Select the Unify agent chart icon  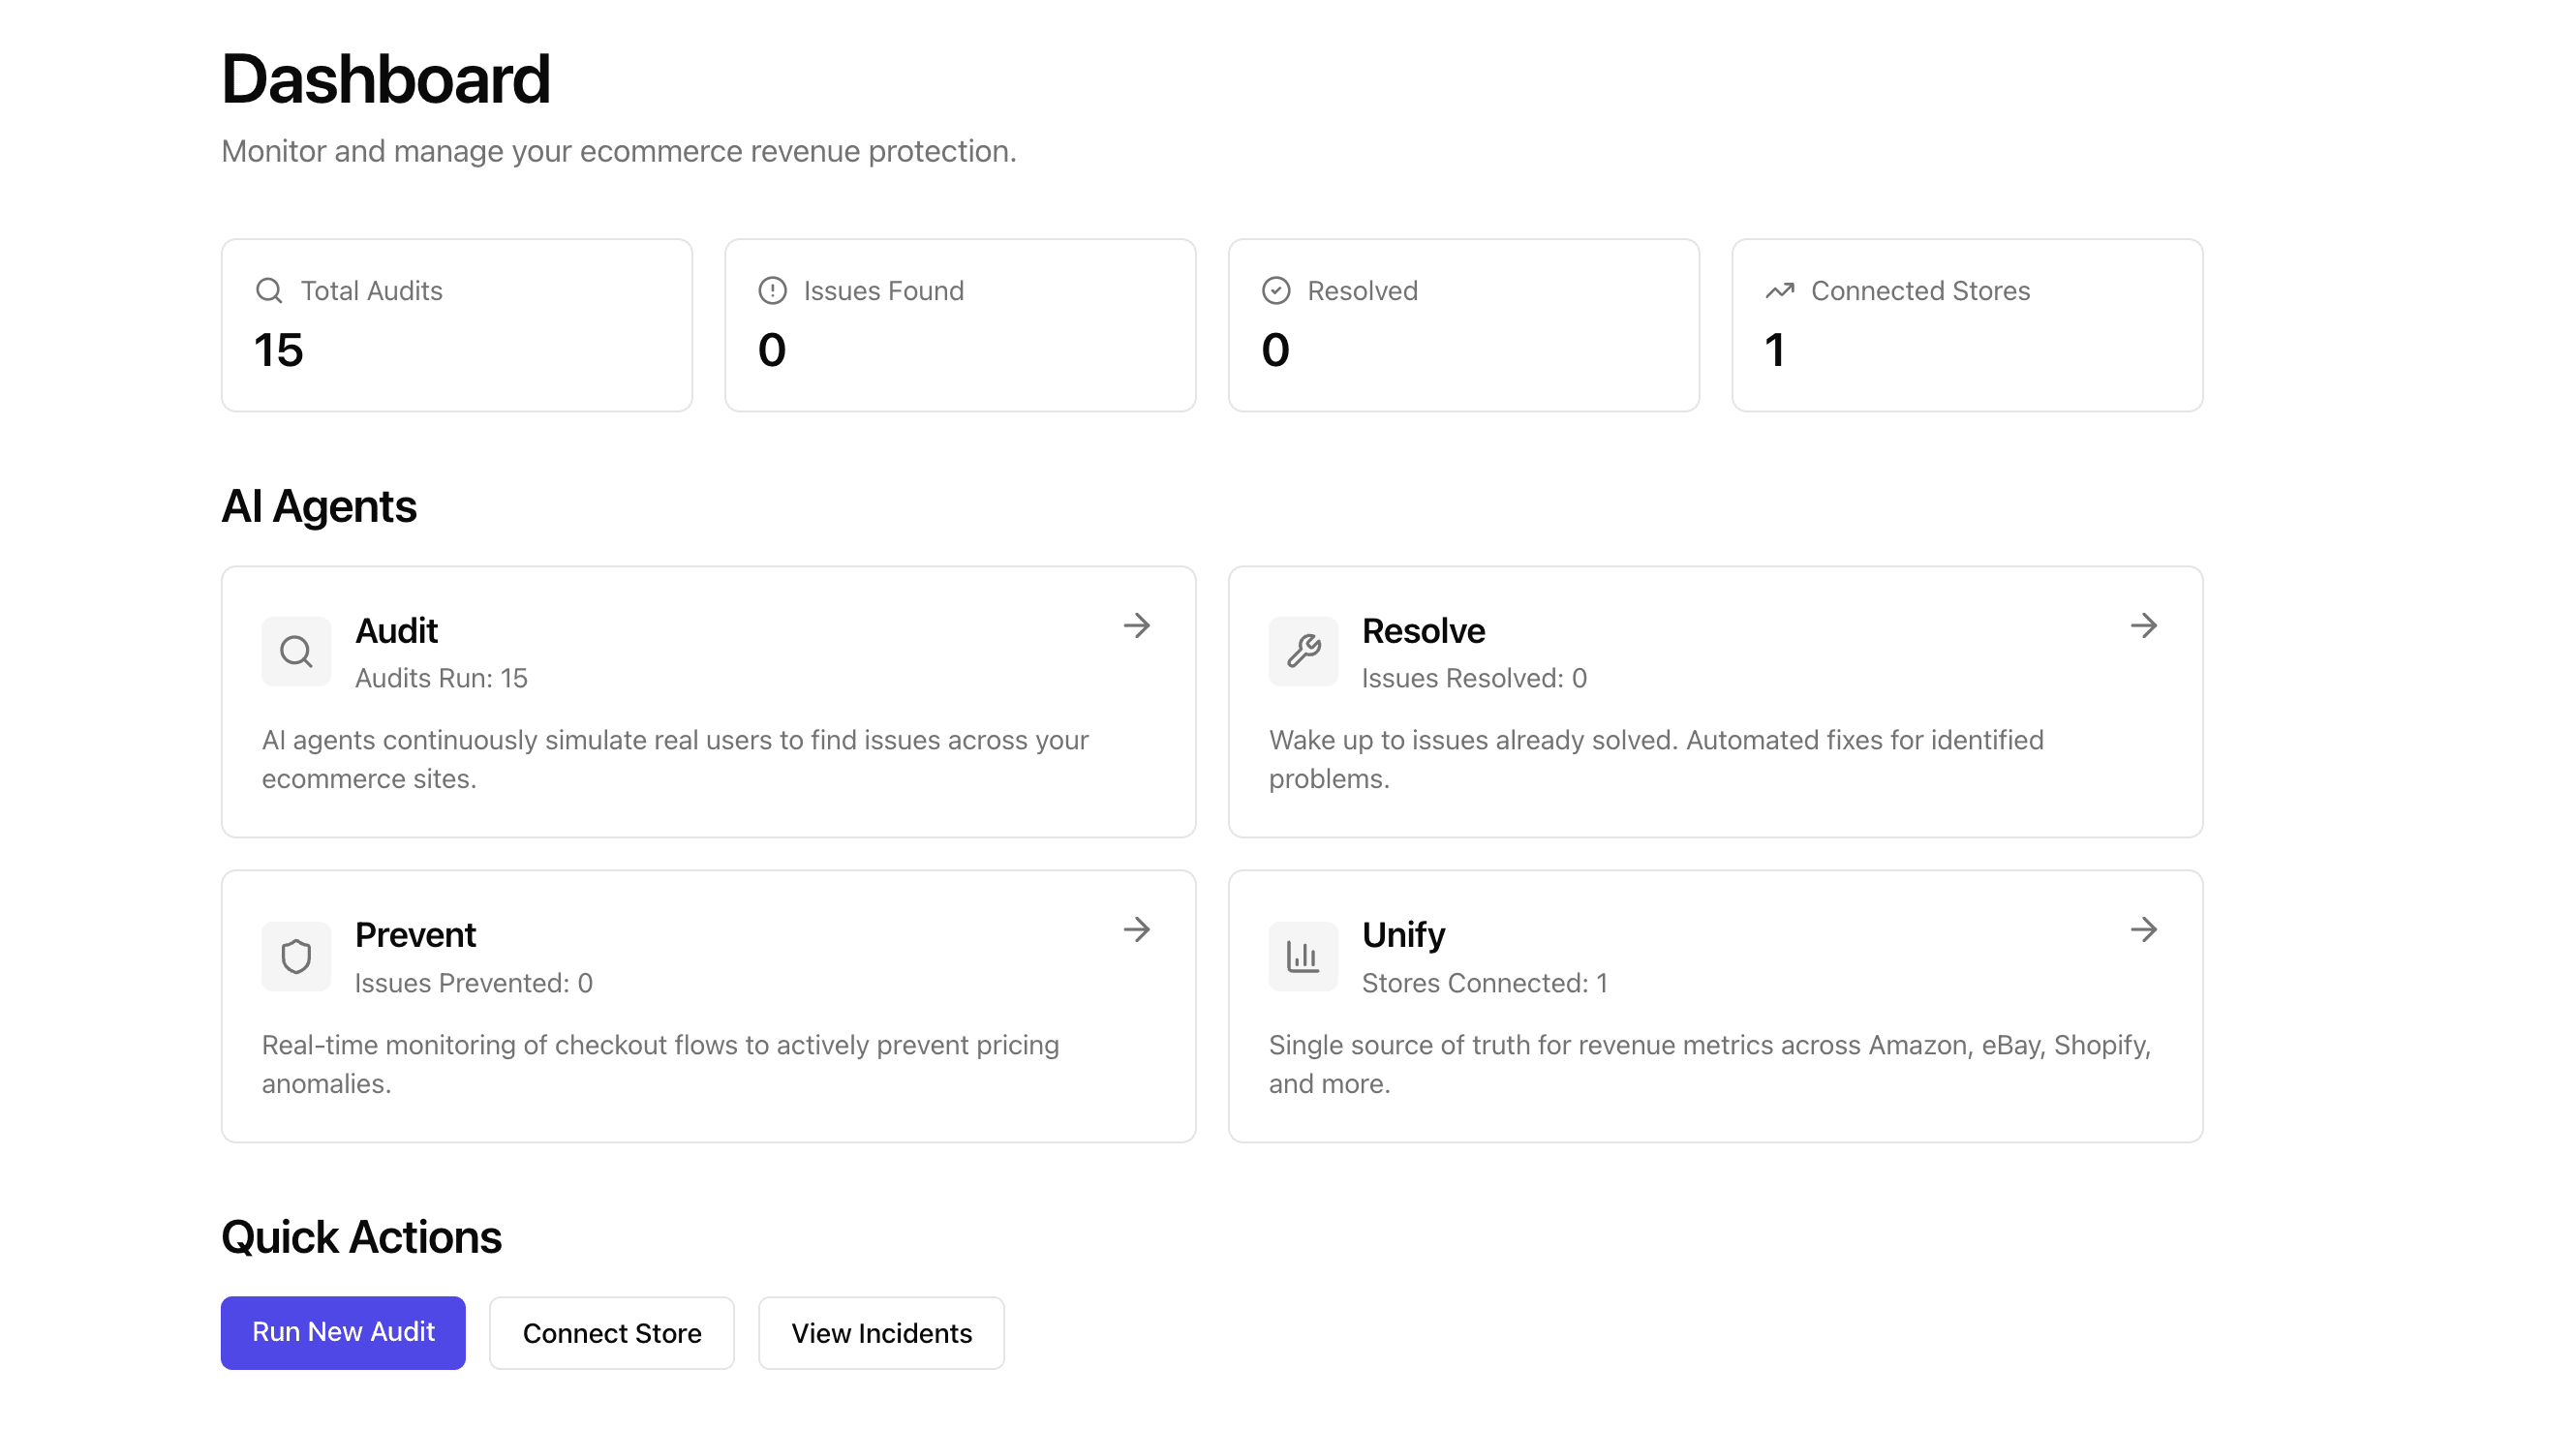(x=1303, y=955)
